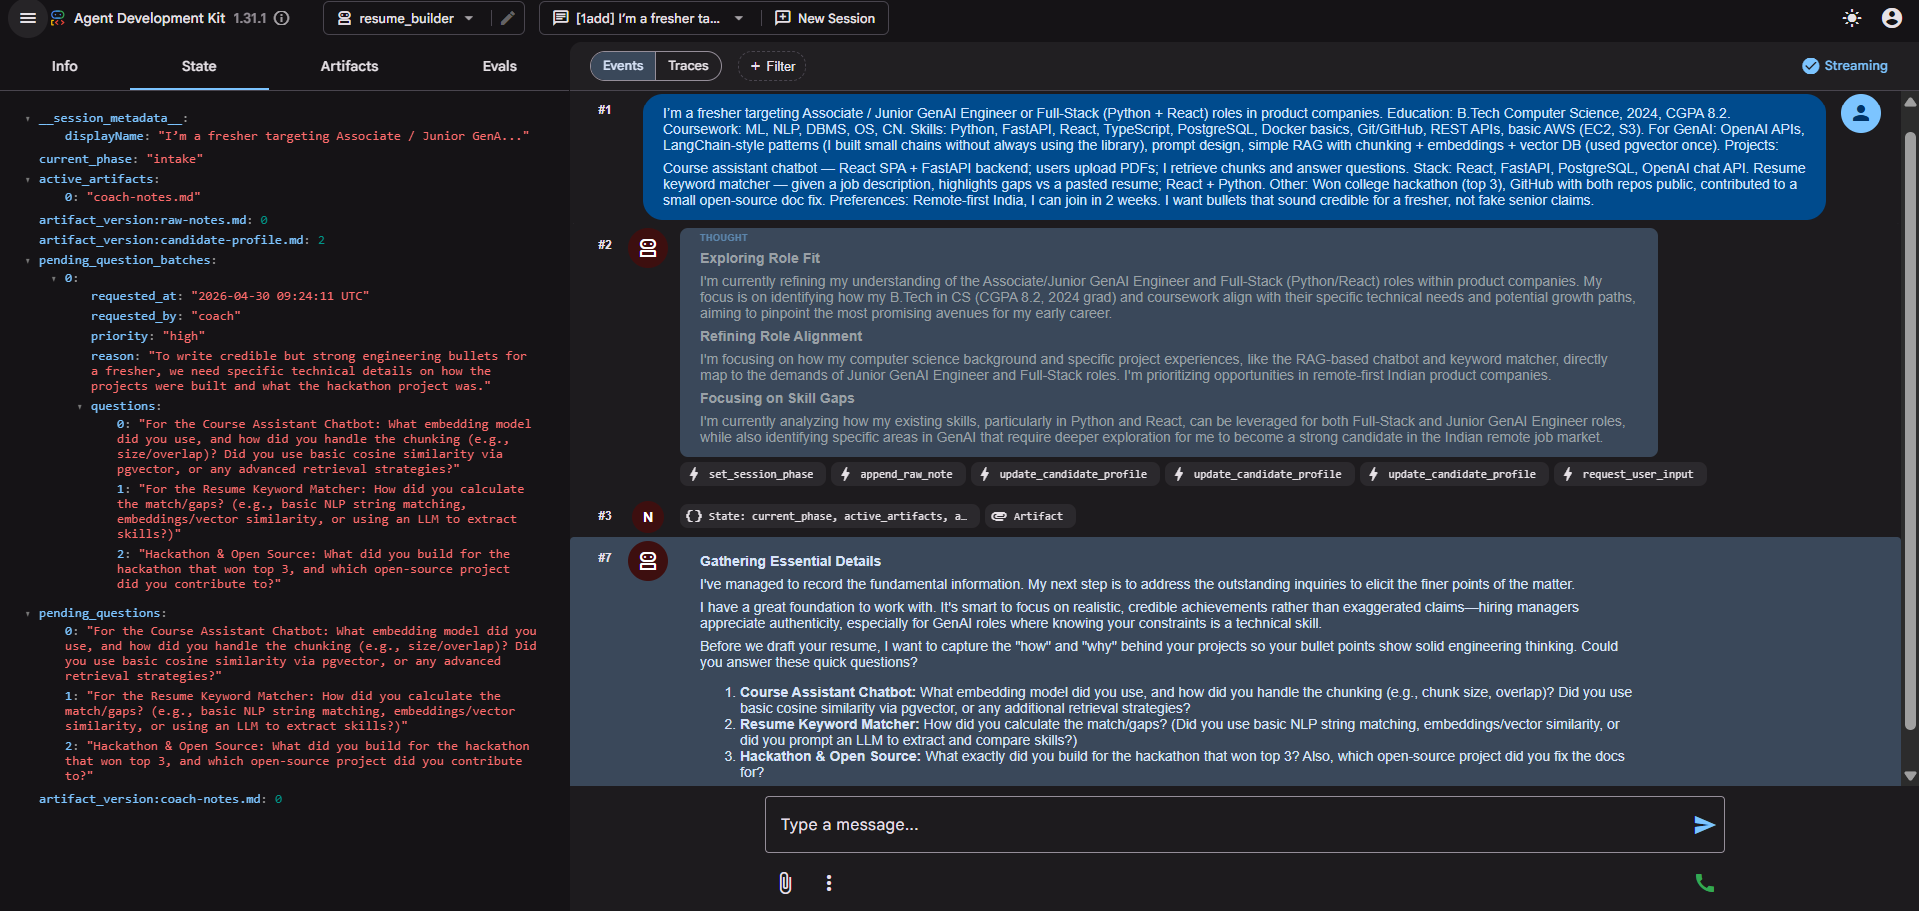1919x911 pixels.
Task: Select the current session title '[1add] I'm a fresher ta...'
Action: [648, 18]
